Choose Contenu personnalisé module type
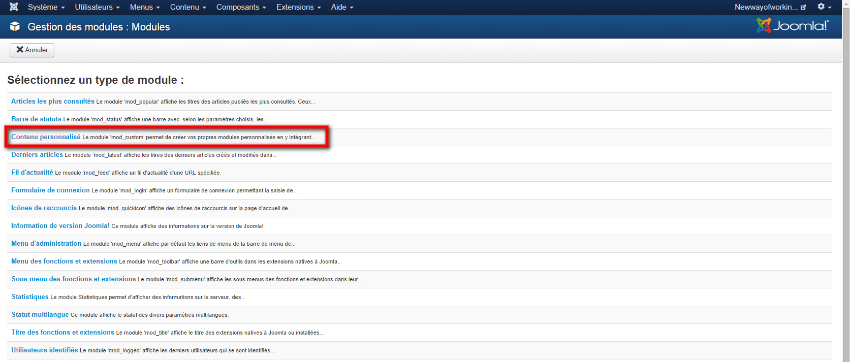This screenshot has width=850, height=362. [x=46, y=137]
